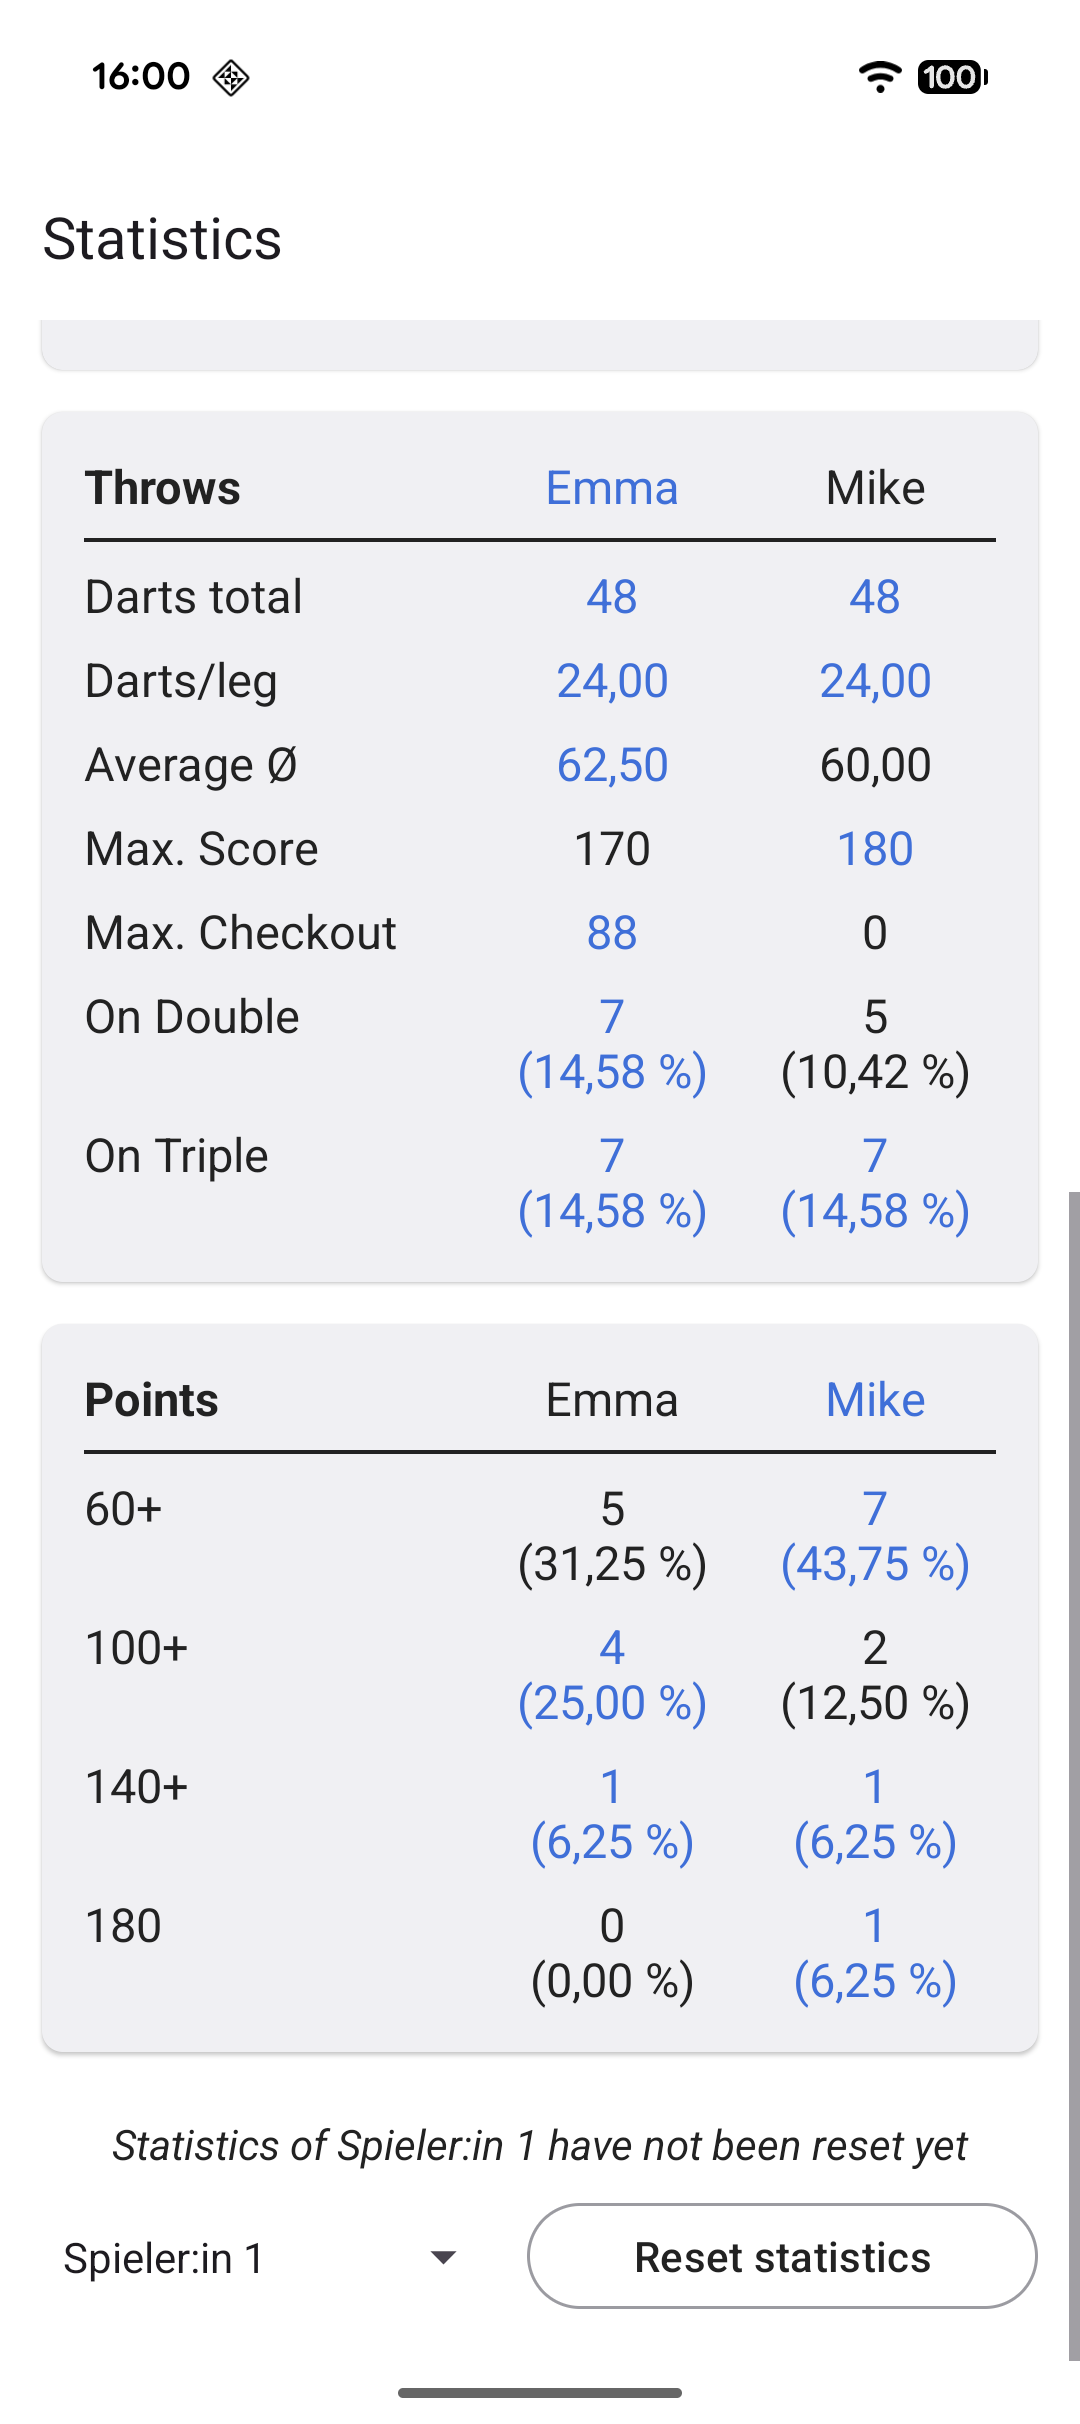Tap the Statistics page title
The width and height of the screenshot is (1080, 2424).
(163, 240)
